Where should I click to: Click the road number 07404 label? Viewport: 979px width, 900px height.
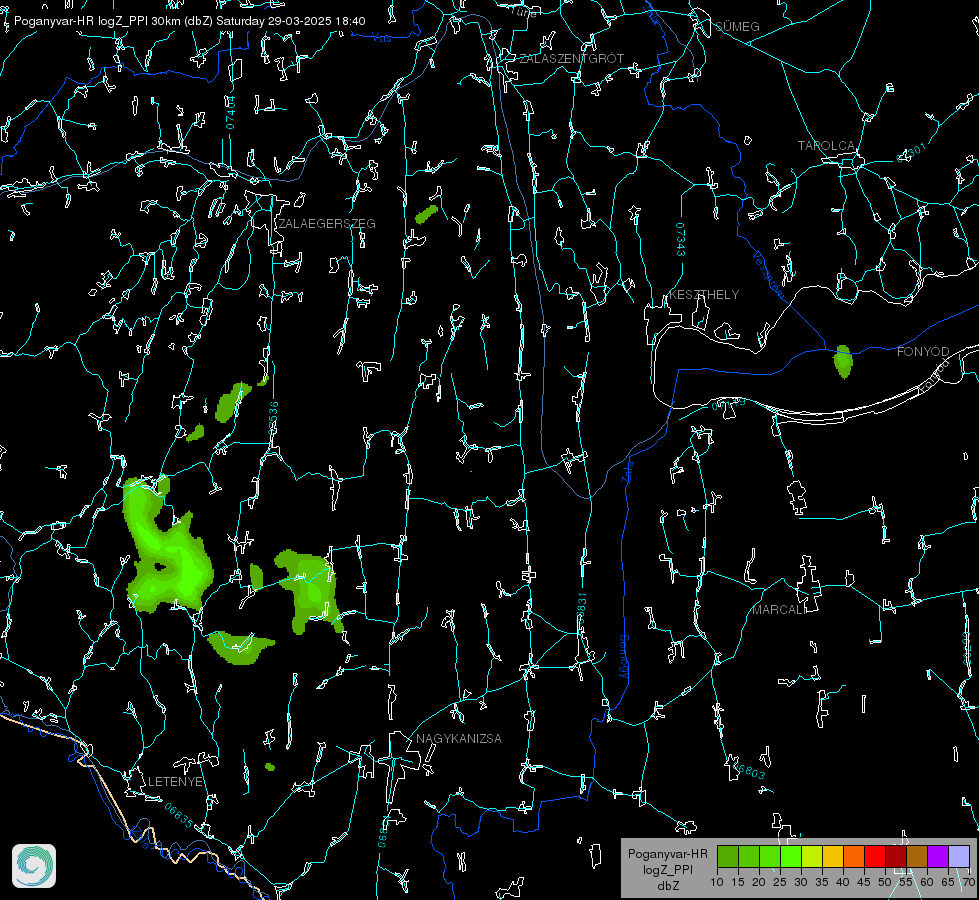click(x=230, y=112)
